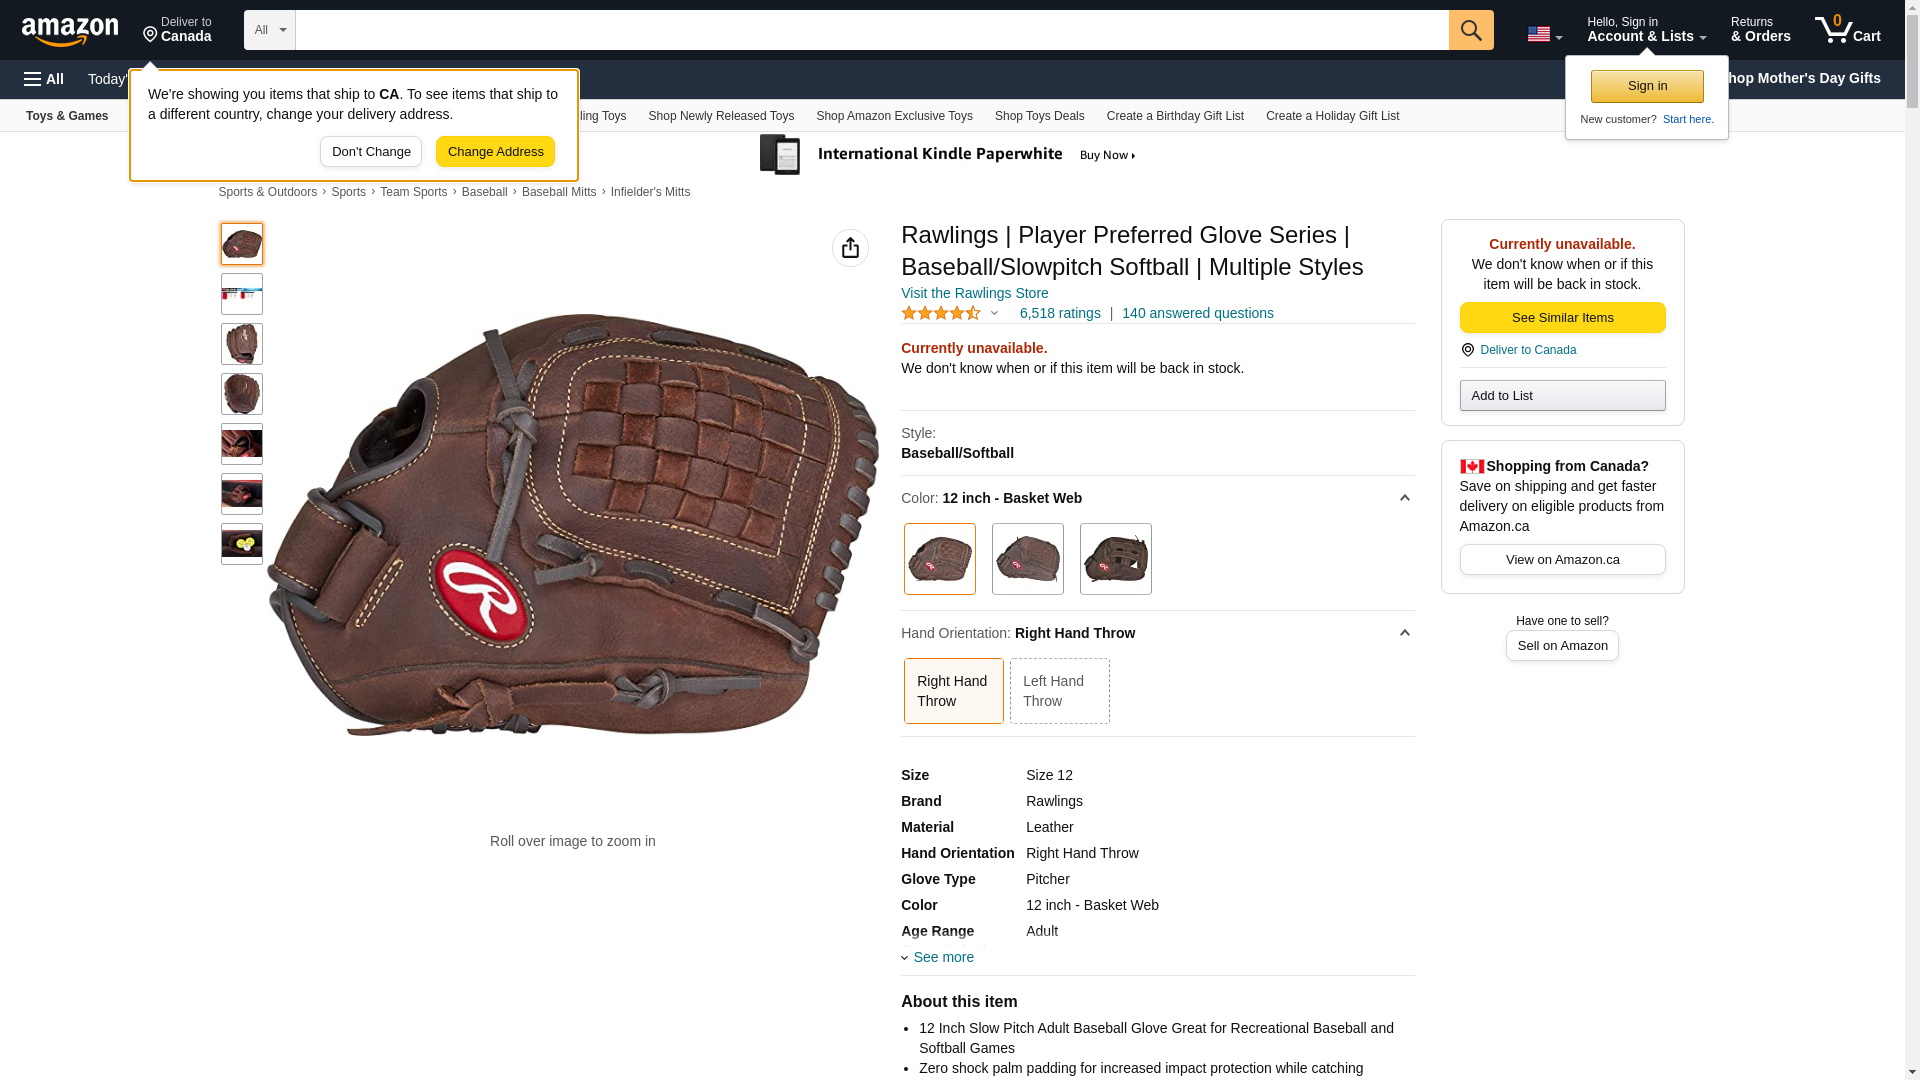This screenshot has width=1920, height=1080.
Task: Click the search text input field
Action: 871,30
